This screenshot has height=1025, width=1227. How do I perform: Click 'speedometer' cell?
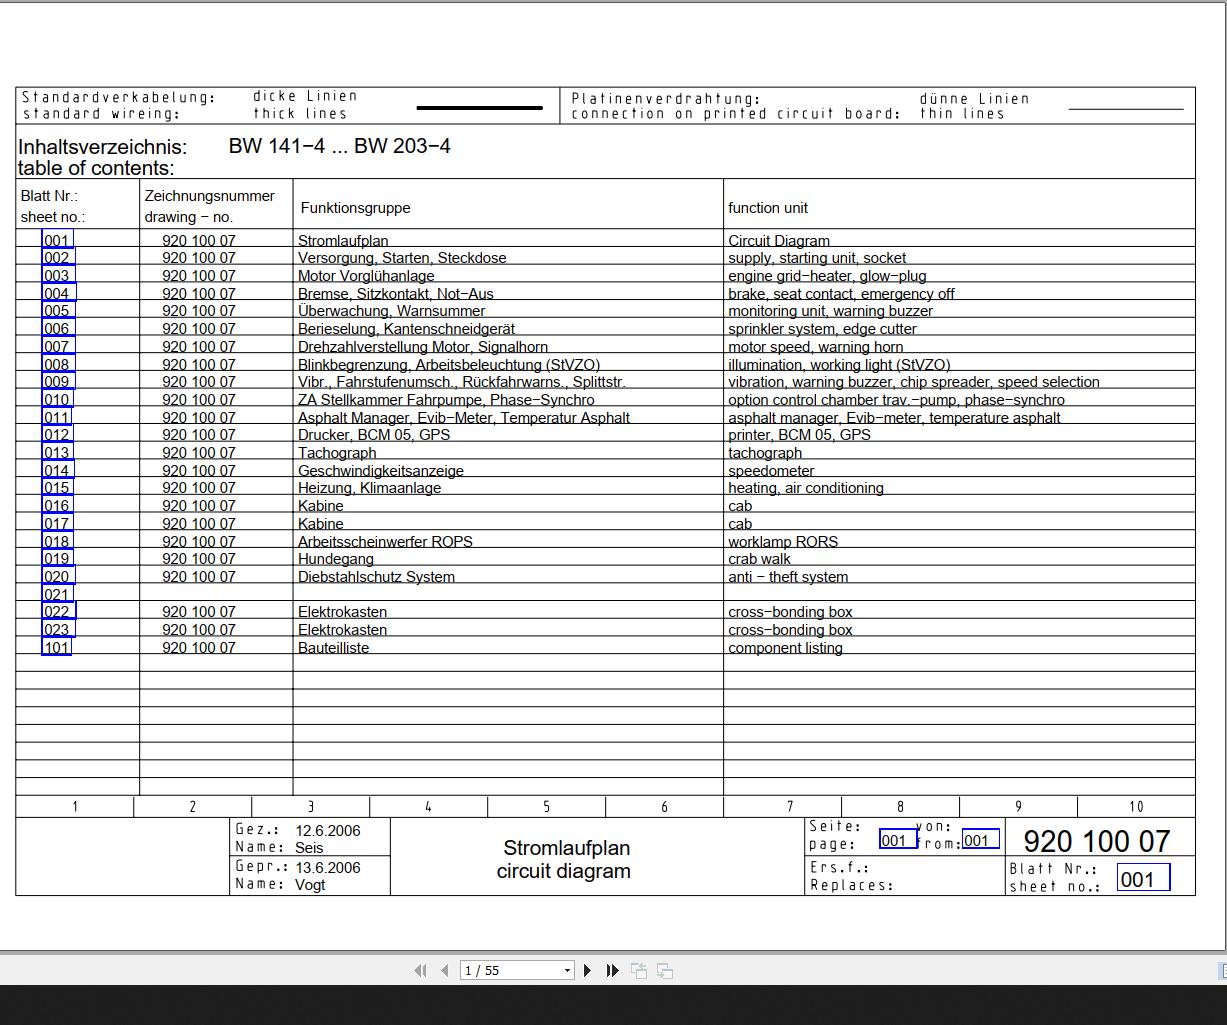pos(771,471)
